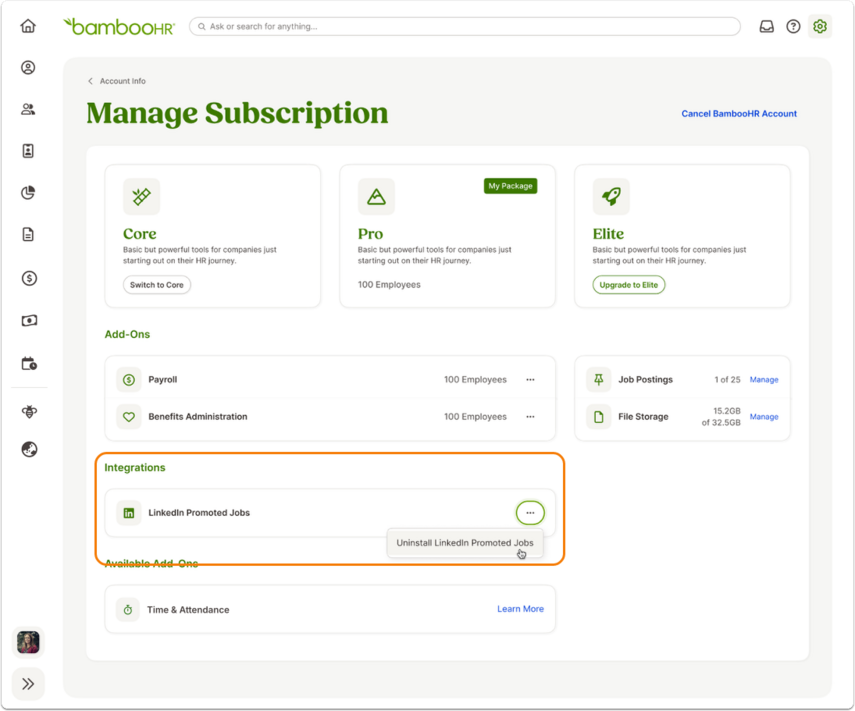Screen dimensions: 855x711
Task: Click Time & Attendance stopwatch icon
Action: point(128,610)
